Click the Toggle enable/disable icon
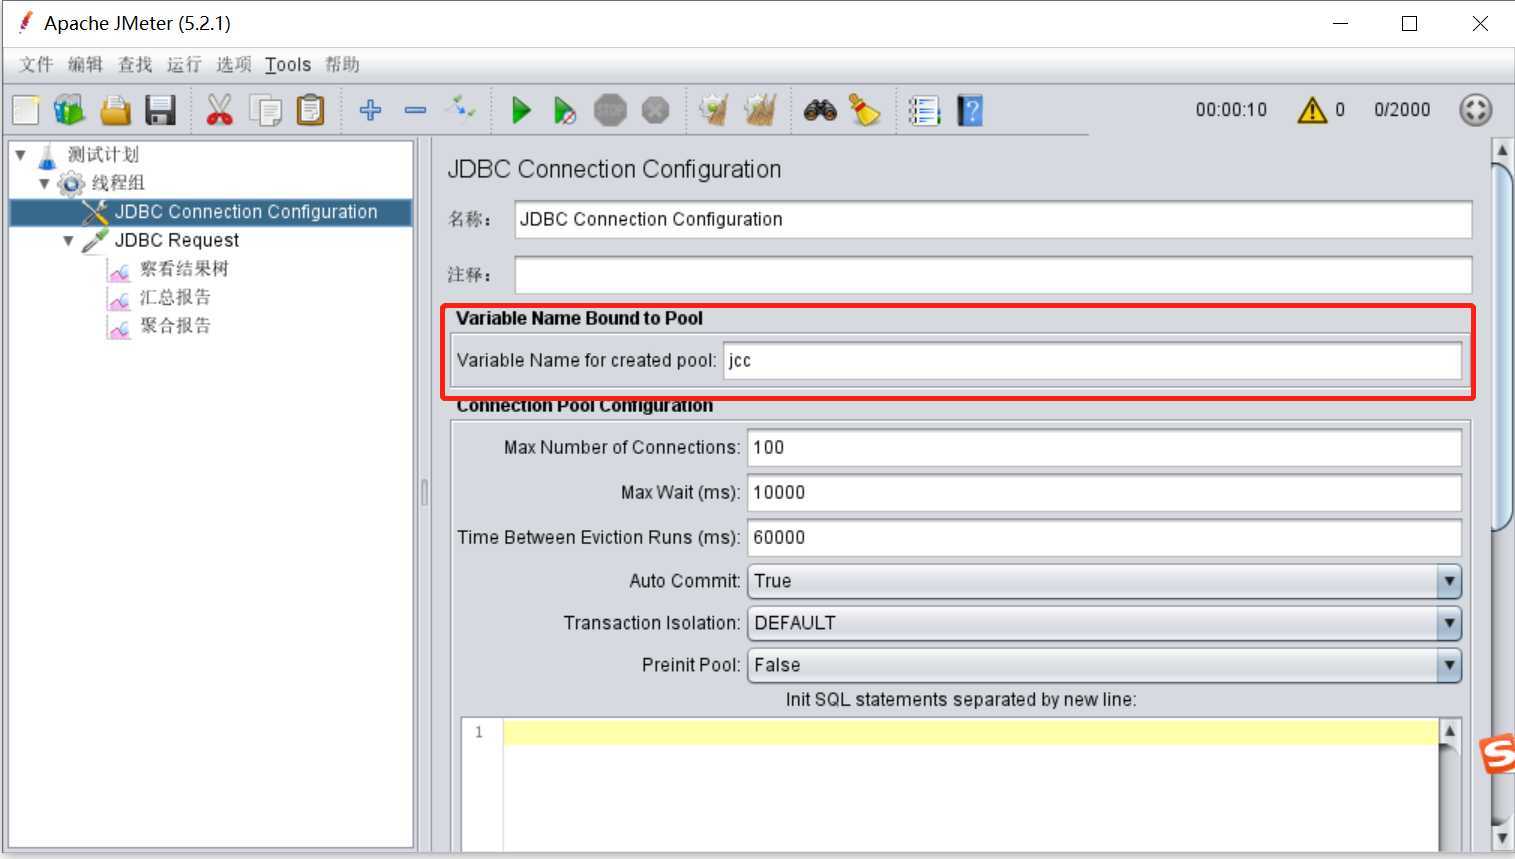The image size is (1515, 859). pyautogui.click(x=461, y=108)
